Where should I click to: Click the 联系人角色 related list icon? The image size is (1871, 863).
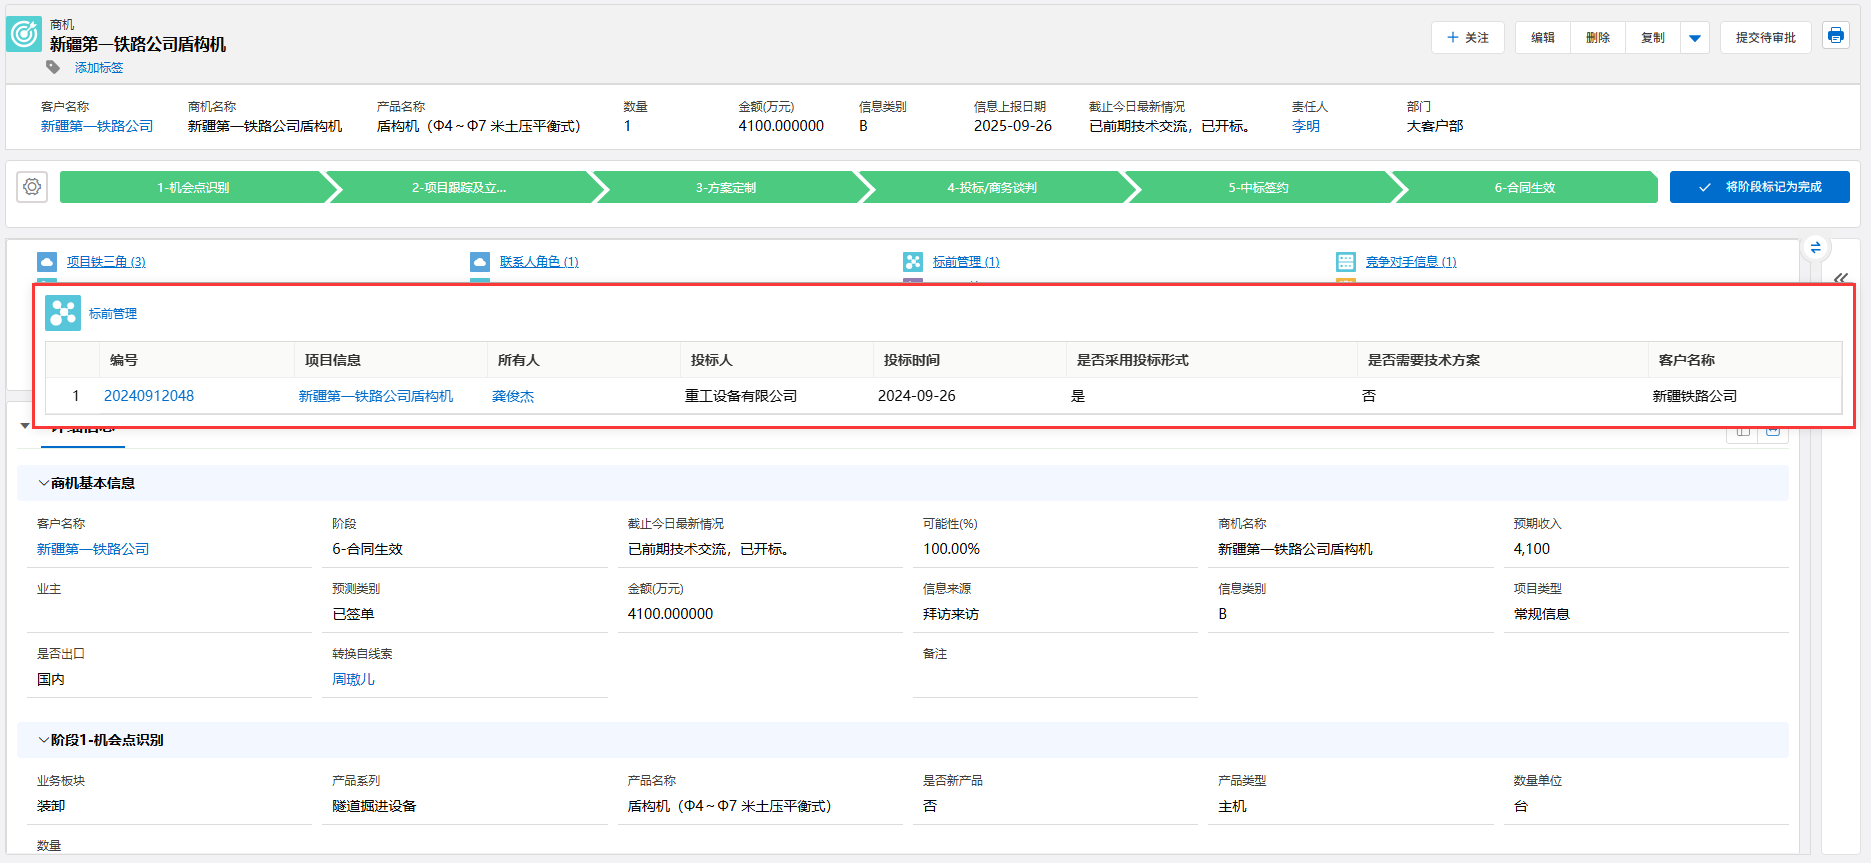(480, 262)
